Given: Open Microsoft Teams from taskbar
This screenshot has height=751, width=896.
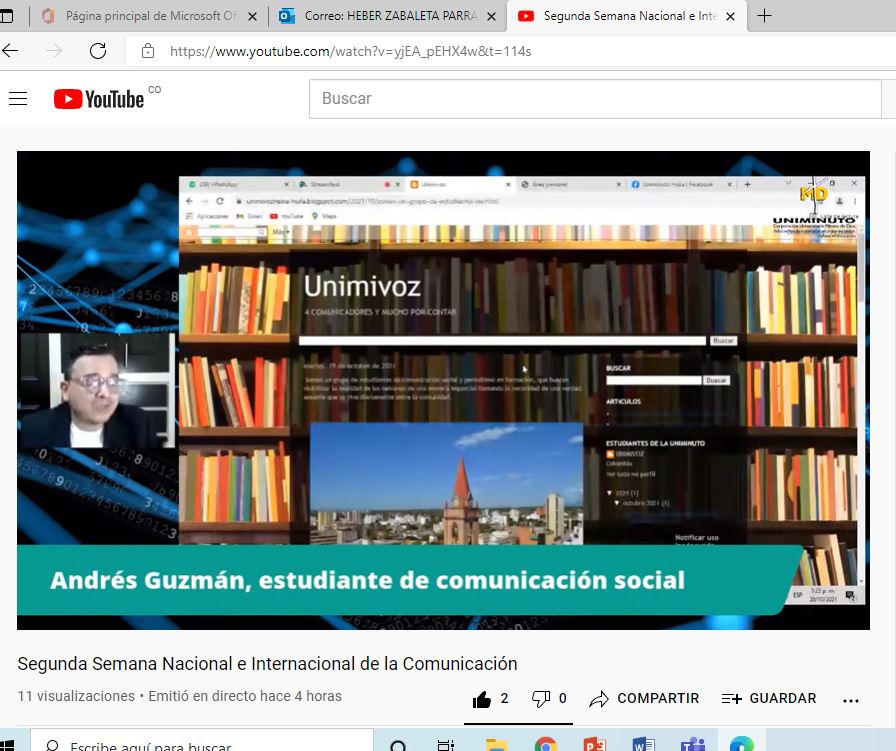Looking at the screenshot, I should click(693, 745).
